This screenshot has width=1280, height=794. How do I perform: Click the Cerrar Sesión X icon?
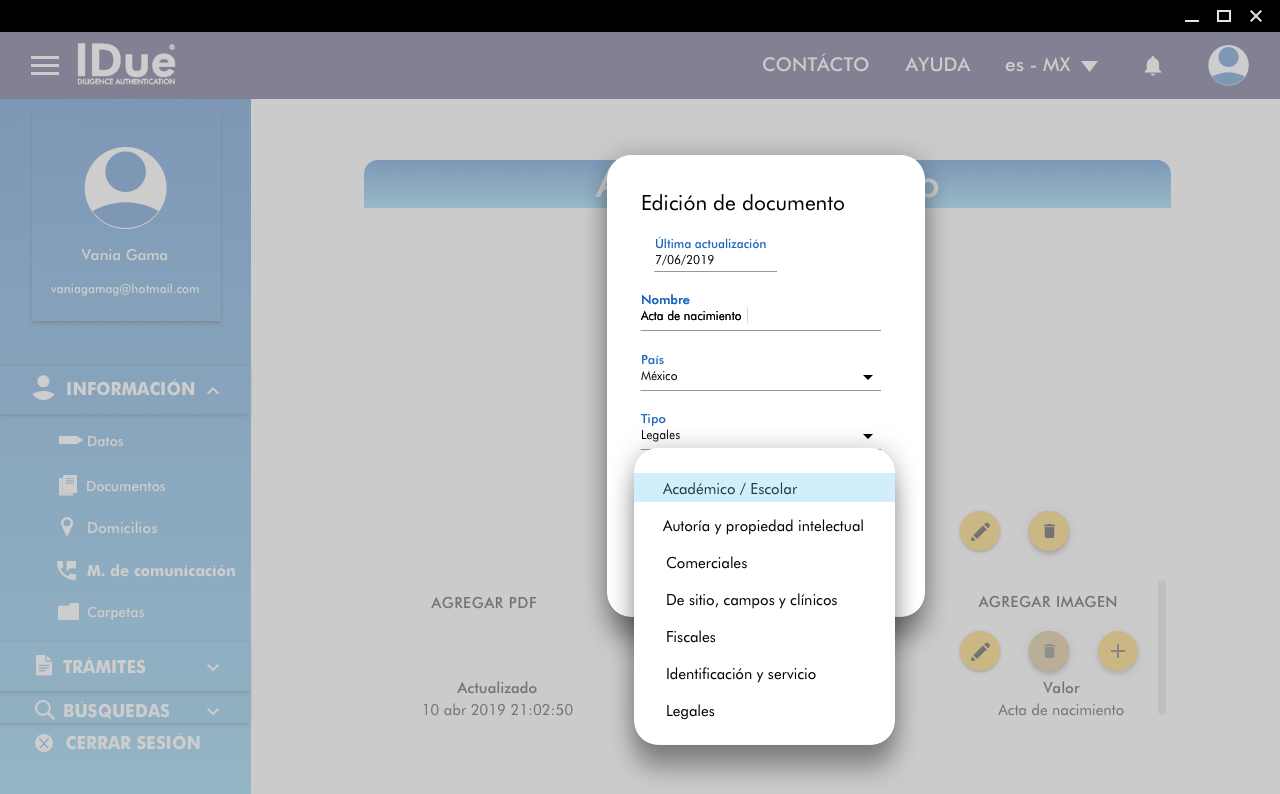(44, 743)
